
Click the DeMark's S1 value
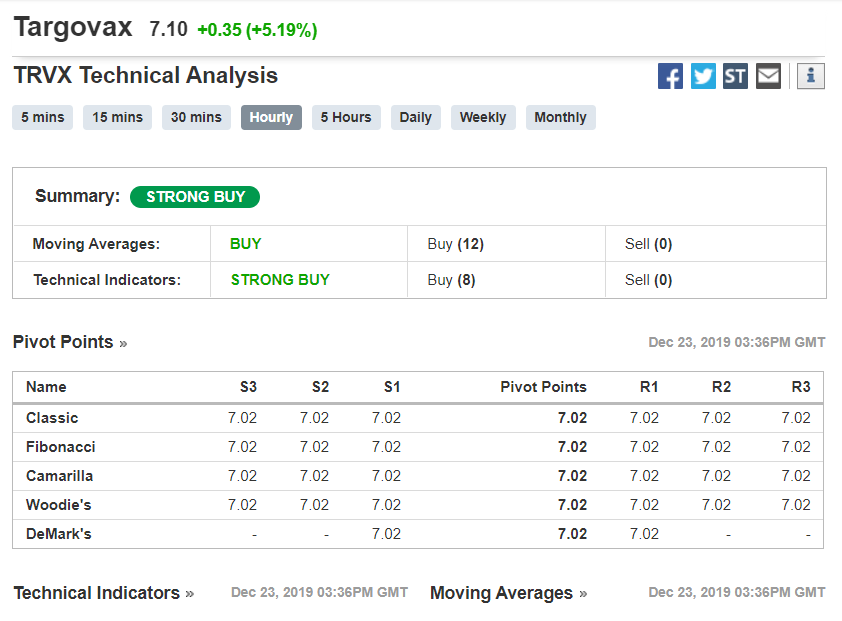pos(387,534)
